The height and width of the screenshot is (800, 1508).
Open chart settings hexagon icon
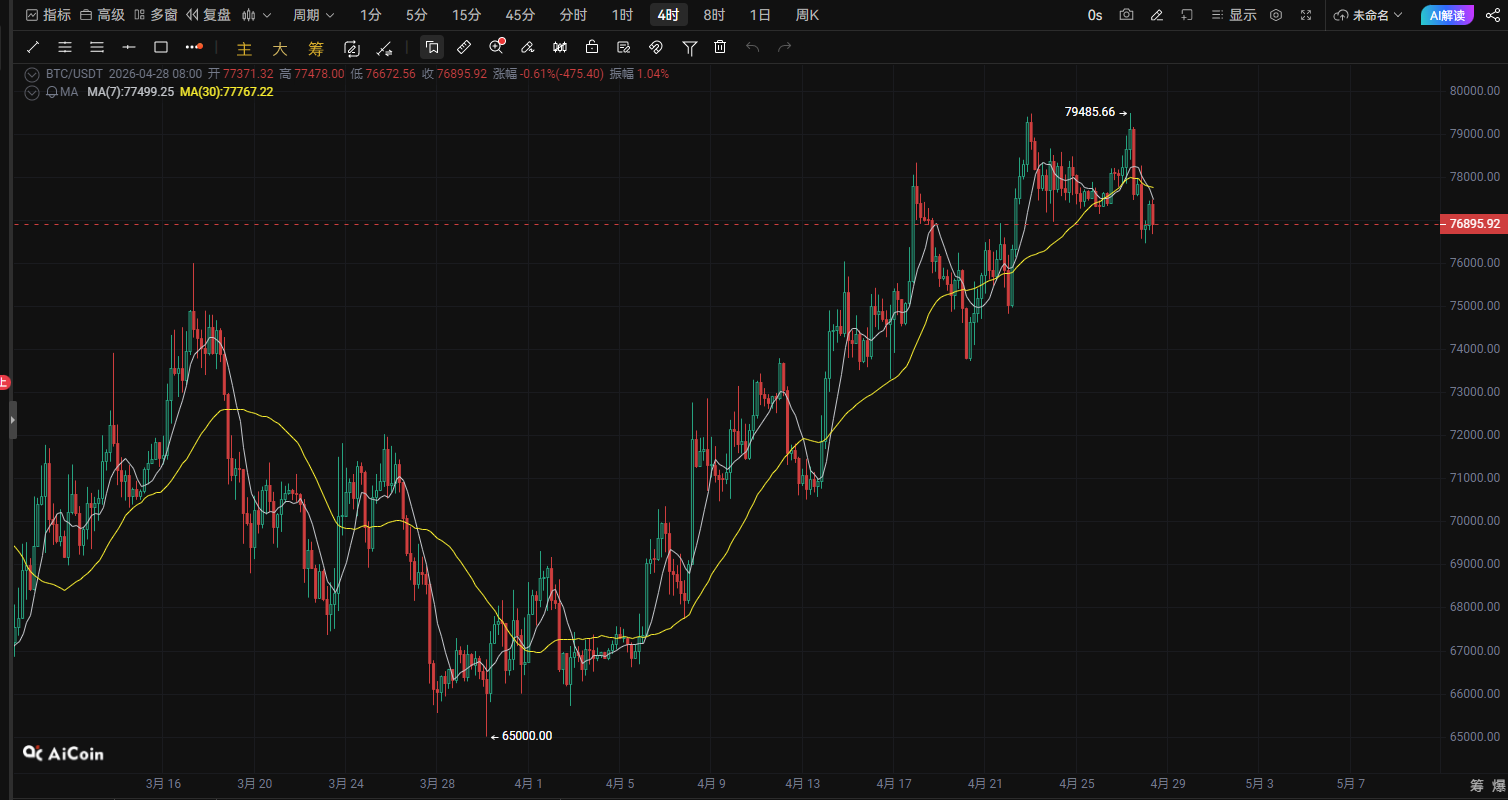1276,15
